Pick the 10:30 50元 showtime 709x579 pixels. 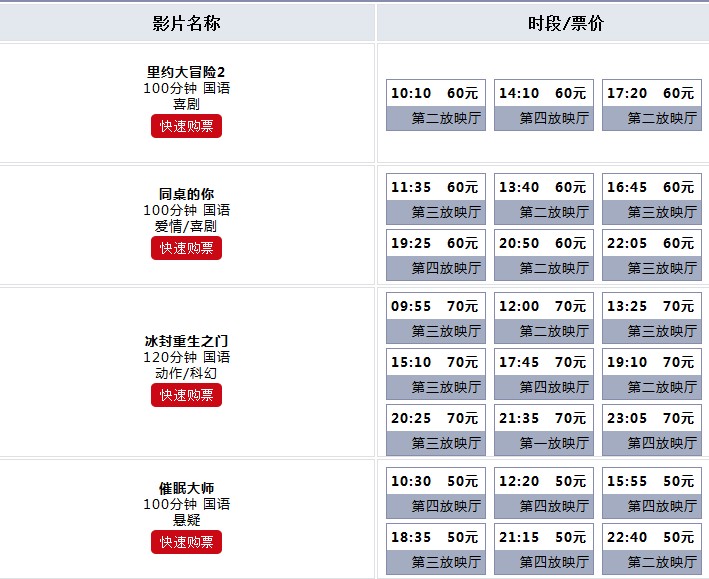[436, 493]
